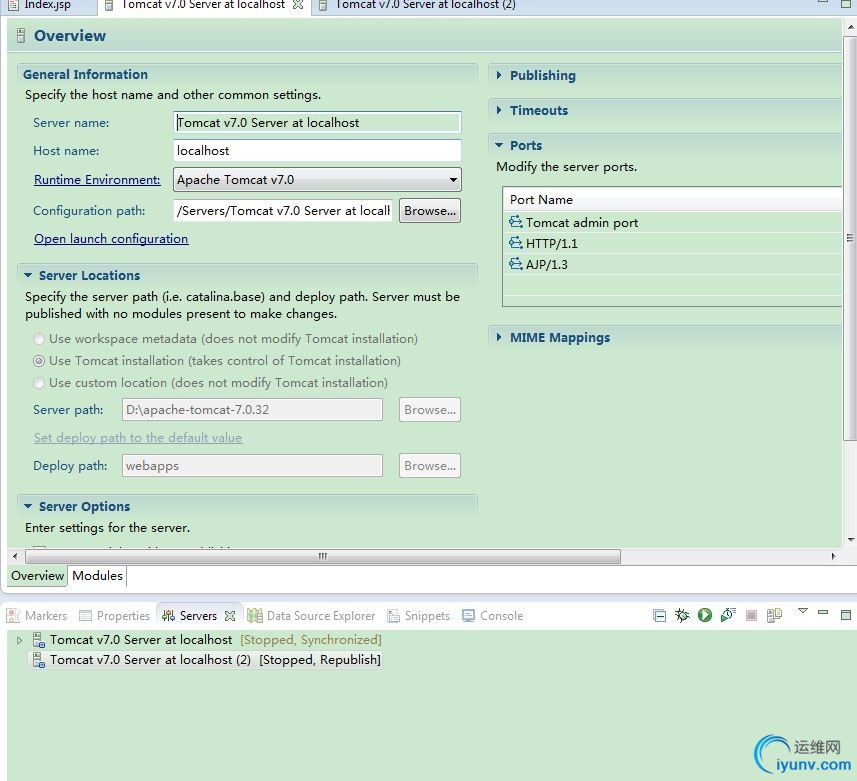Image resolution: width=857 pixels, height=781 pixels.
Task: Click the HTTP/1.1 port icon
Action: [515, 243]
